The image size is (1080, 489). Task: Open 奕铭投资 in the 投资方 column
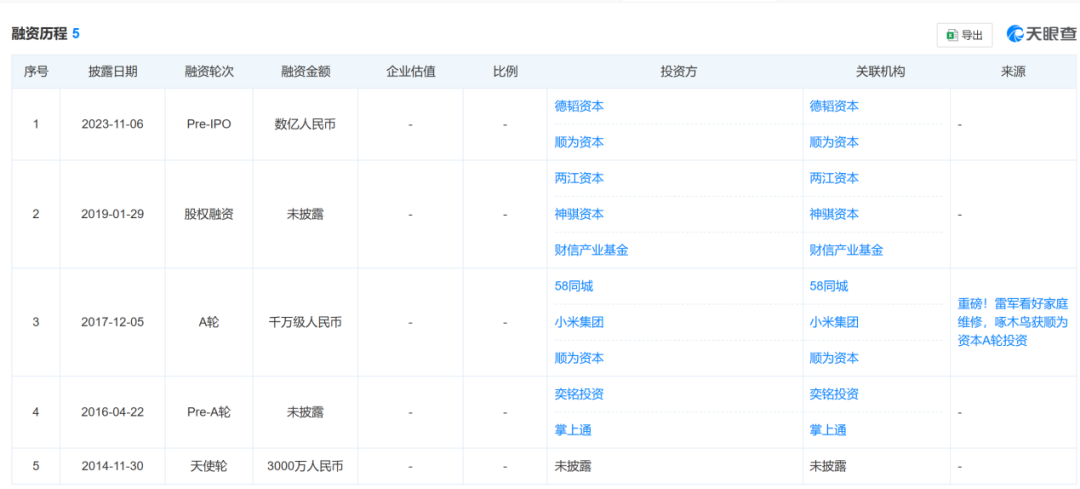click(x=579, y=395)
